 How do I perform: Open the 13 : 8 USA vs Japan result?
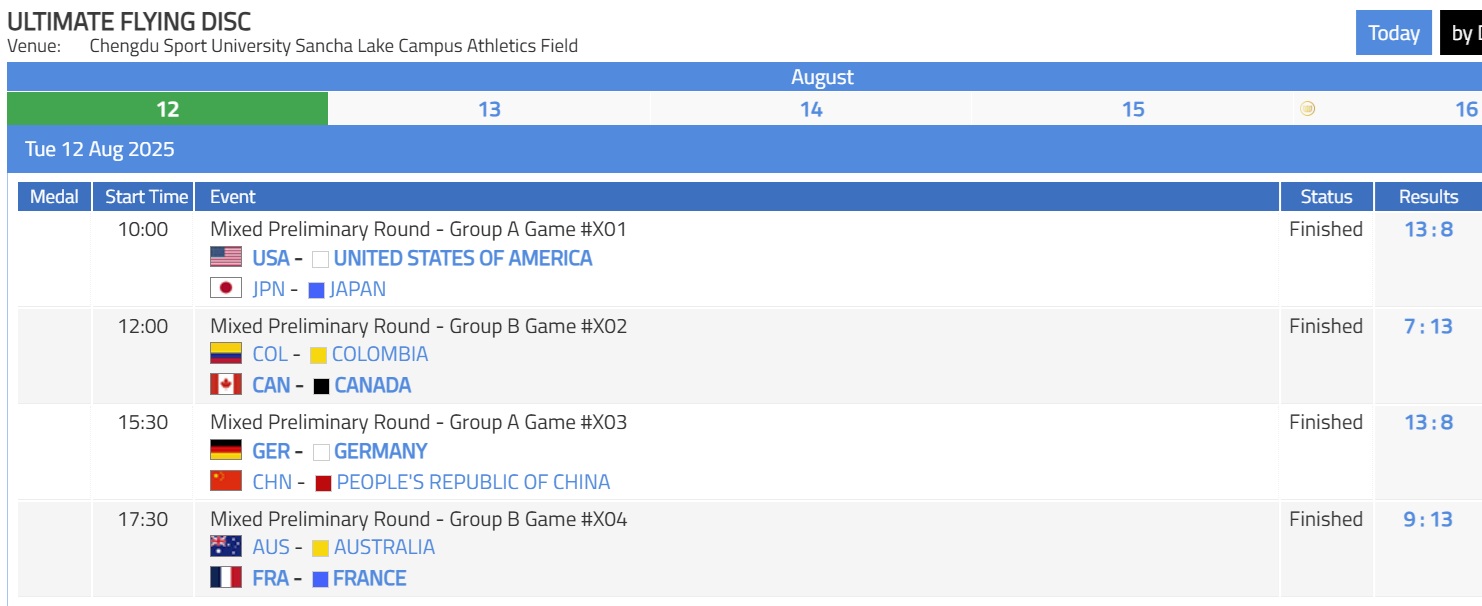tap(1428, 229)
